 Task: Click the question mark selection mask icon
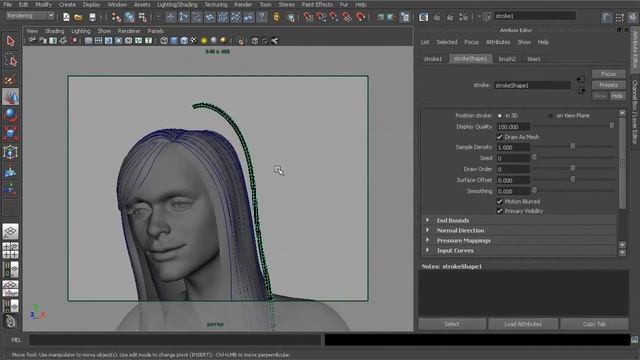(262, 17)
